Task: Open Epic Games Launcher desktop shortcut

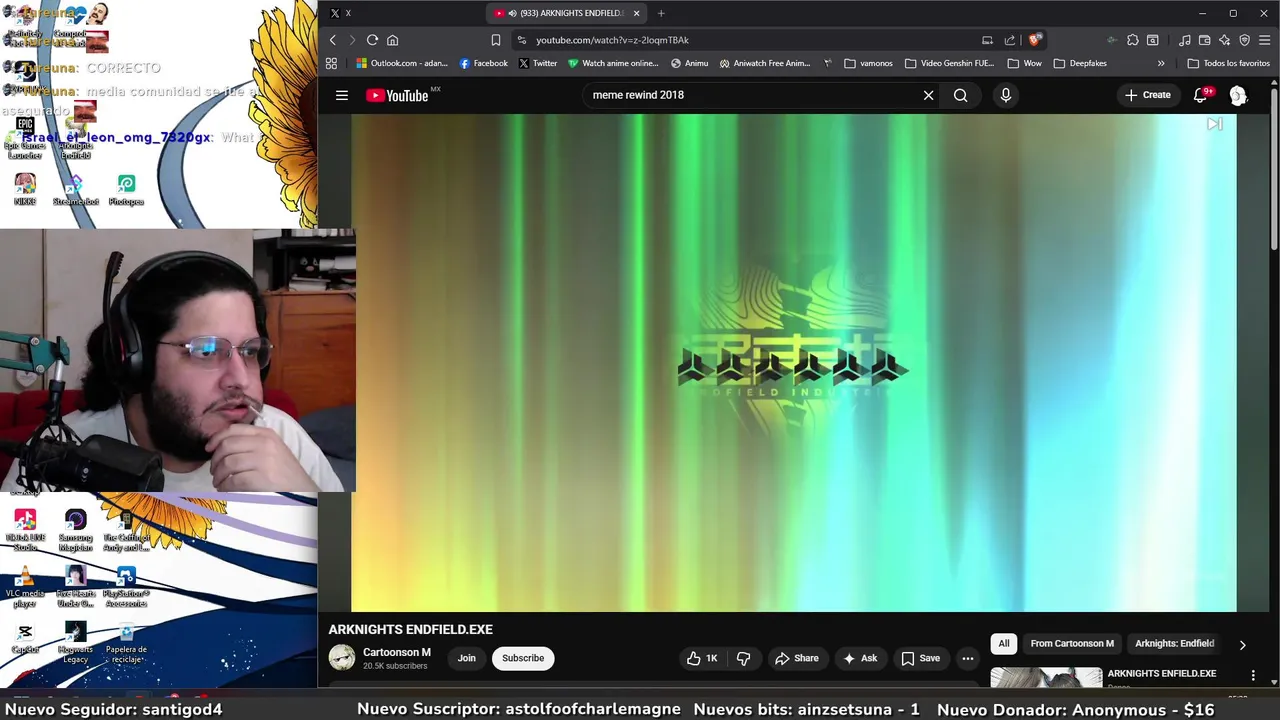Action: [25, 137]
